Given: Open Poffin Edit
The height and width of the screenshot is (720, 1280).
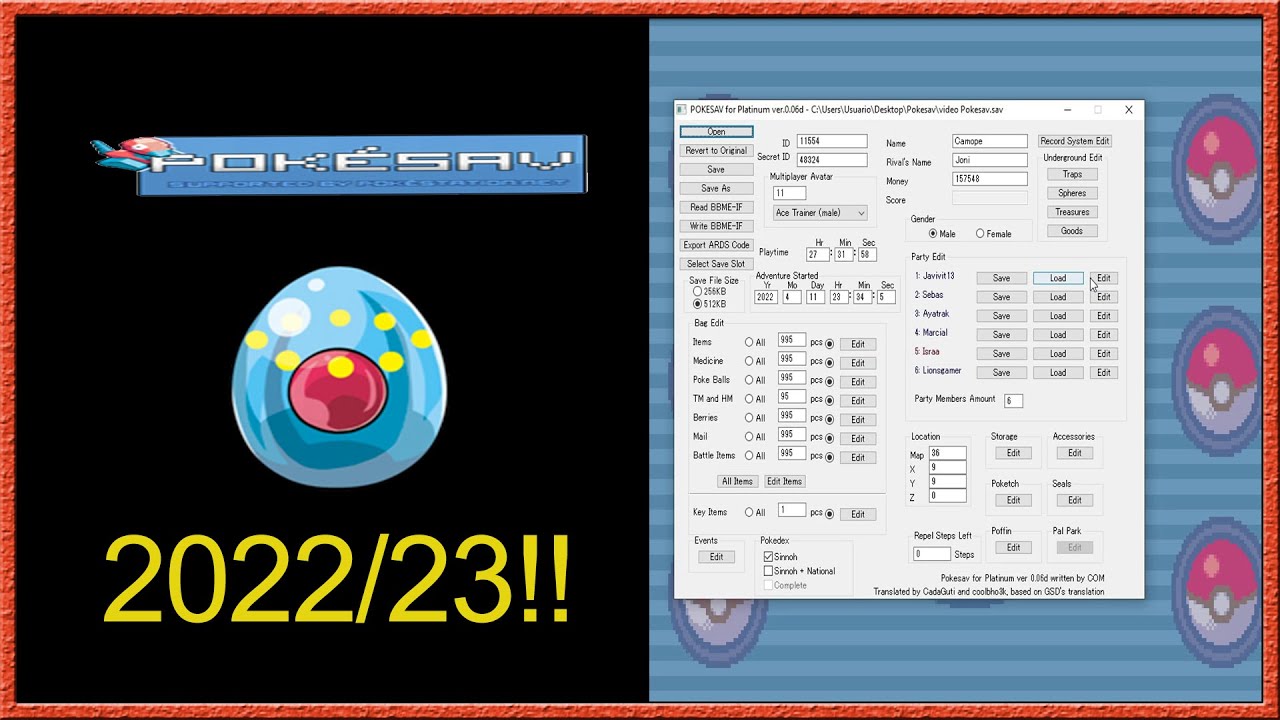Looking at the screenshot, I should 1013,547.
